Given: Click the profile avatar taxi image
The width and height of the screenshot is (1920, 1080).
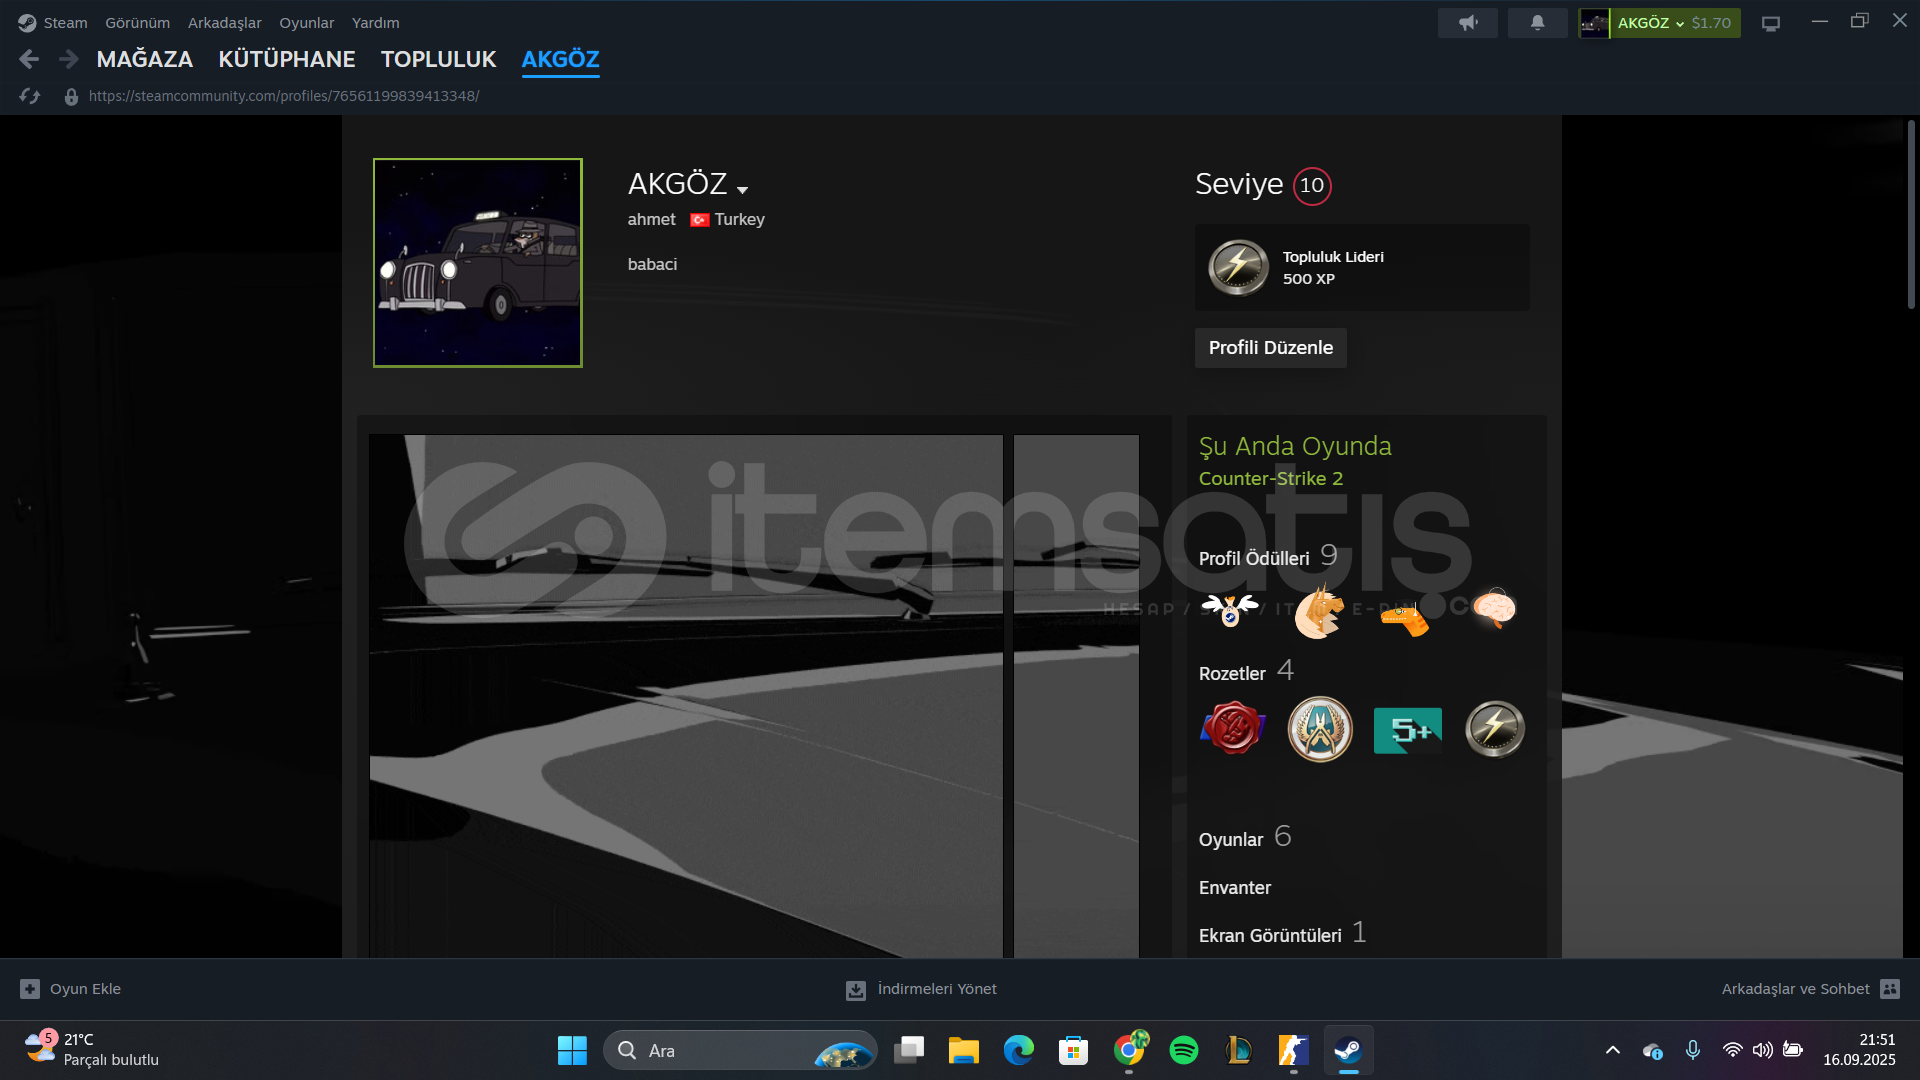Looking at the screenshot, I should click(478, 263).
